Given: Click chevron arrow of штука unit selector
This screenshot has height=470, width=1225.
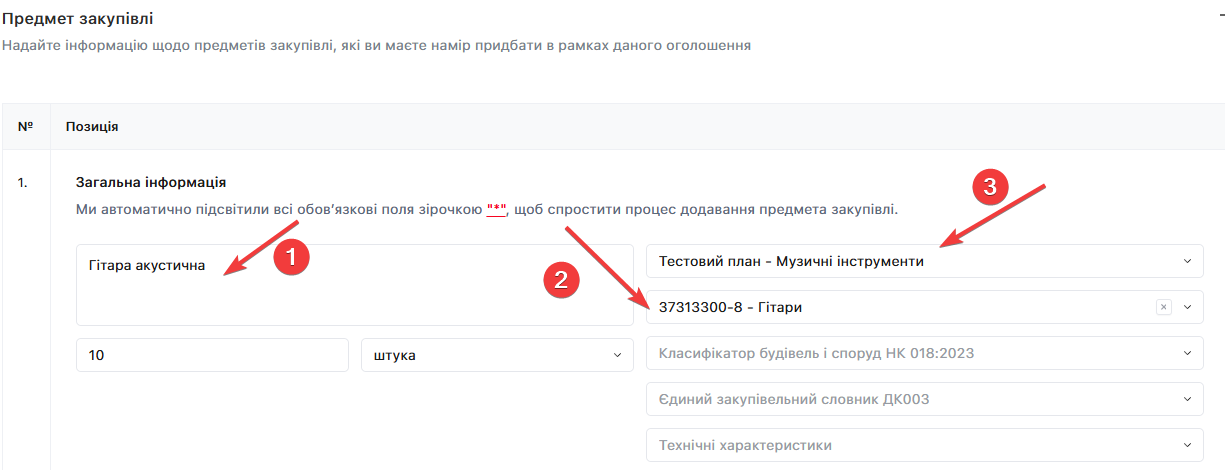Looking at the screenshot, I should [616, 355].
